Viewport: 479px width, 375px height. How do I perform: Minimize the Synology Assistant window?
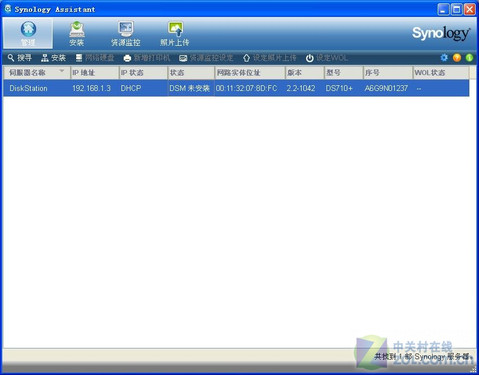pos(443,9)
